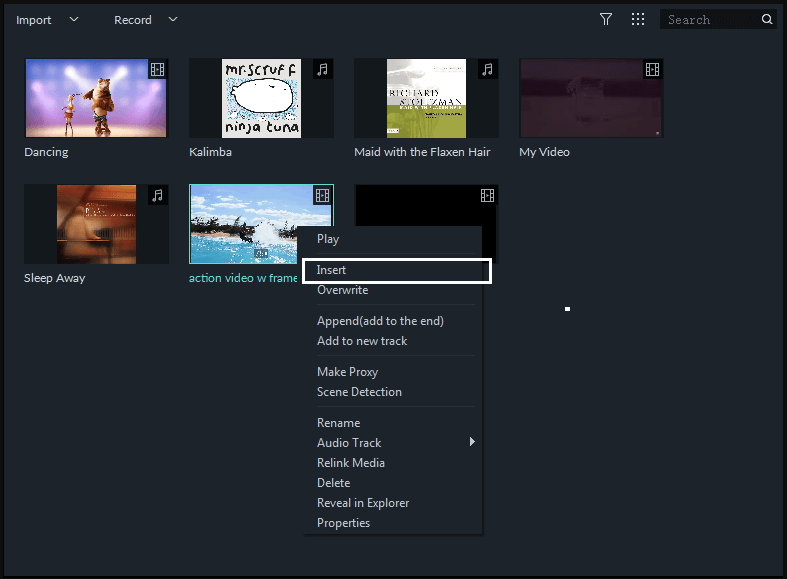Viewport: 787px width, 579px height.
Task: Click the music note badge on Sleep Away
Action: (x=157, y=195)
